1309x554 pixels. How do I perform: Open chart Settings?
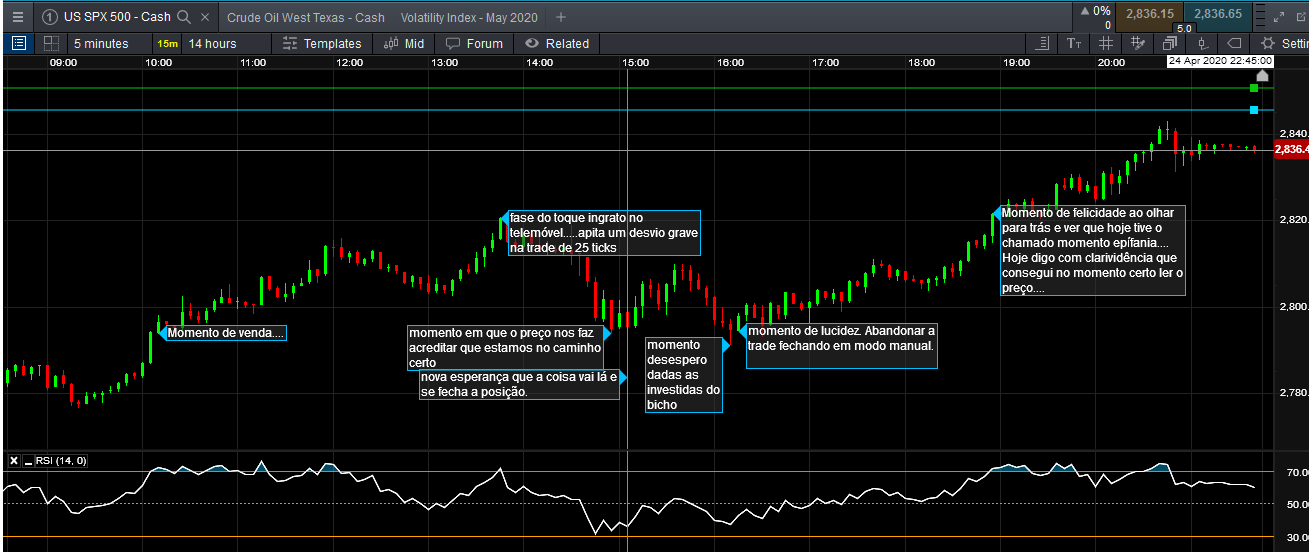(x=1284, y=43)
